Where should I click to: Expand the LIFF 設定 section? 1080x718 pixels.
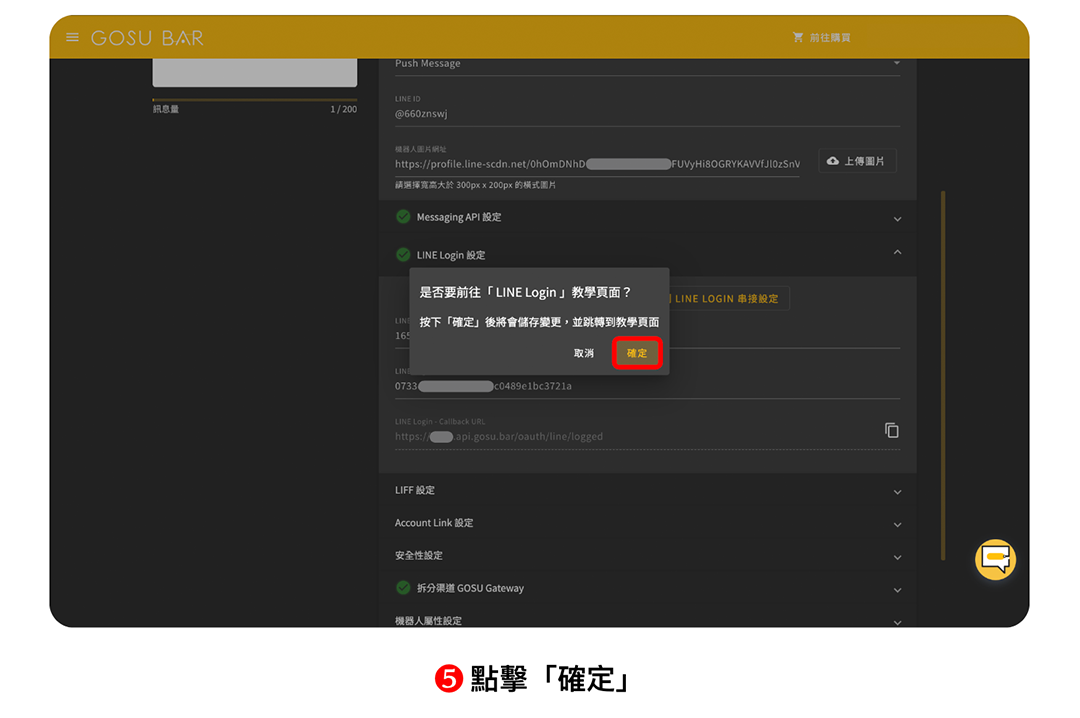[x=647, y=491]
